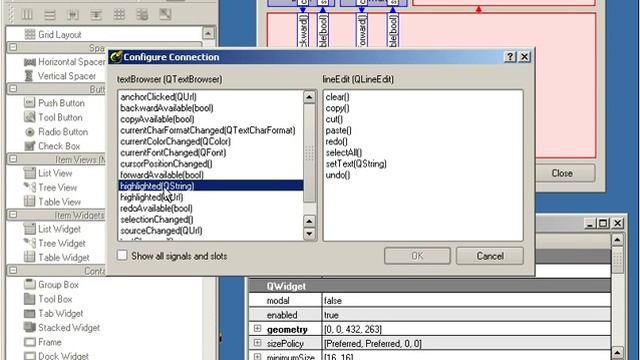Apply the Lay Out Horizontally toolbar icon
Image resolution: width=640 pixels, height=360 pixels.
coord(27,15)
